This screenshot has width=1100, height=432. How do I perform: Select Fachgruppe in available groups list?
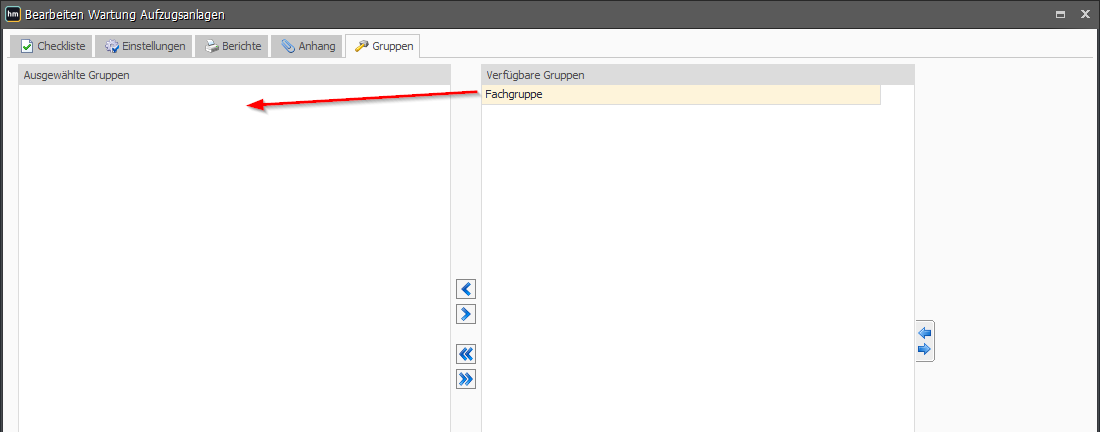(x=680, y=95)
